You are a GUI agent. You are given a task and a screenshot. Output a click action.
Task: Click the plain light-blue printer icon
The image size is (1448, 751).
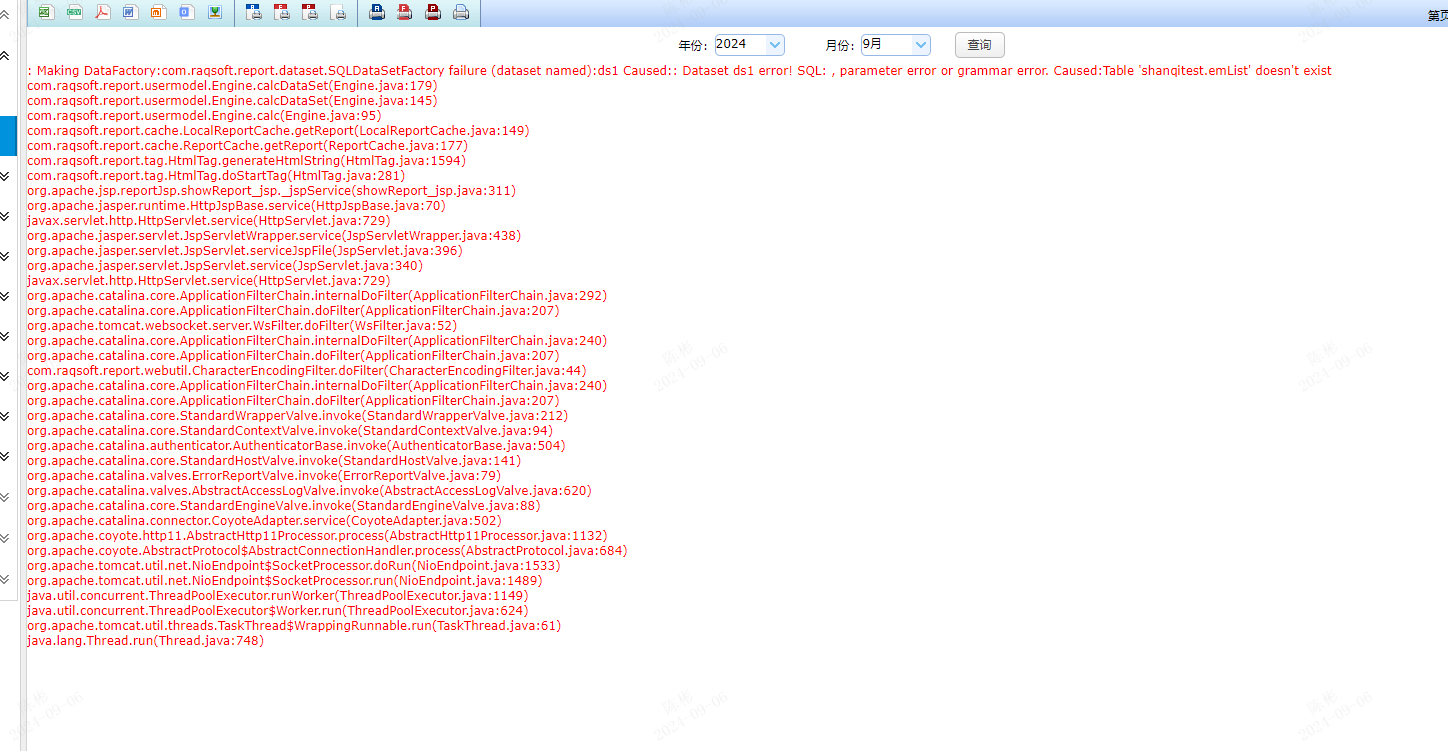tap(461, 12)
